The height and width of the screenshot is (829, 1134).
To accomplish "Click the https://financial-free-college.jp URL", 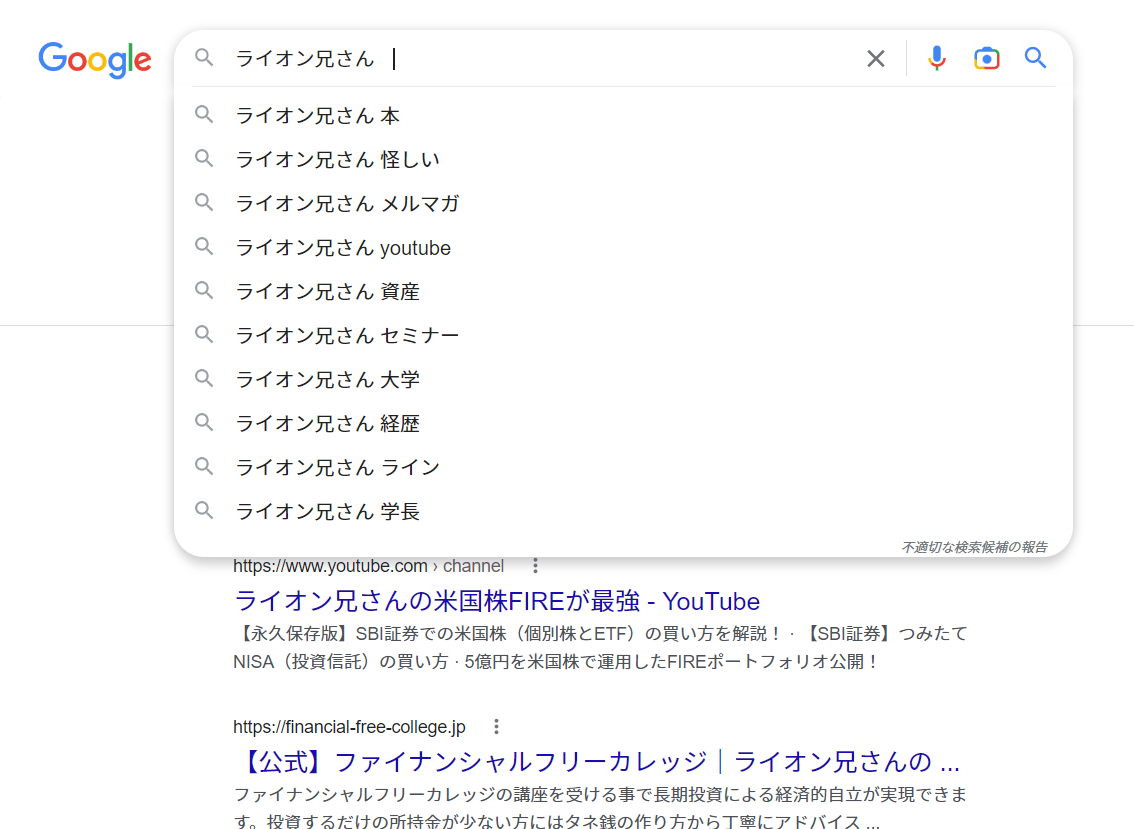I will 349,727.
